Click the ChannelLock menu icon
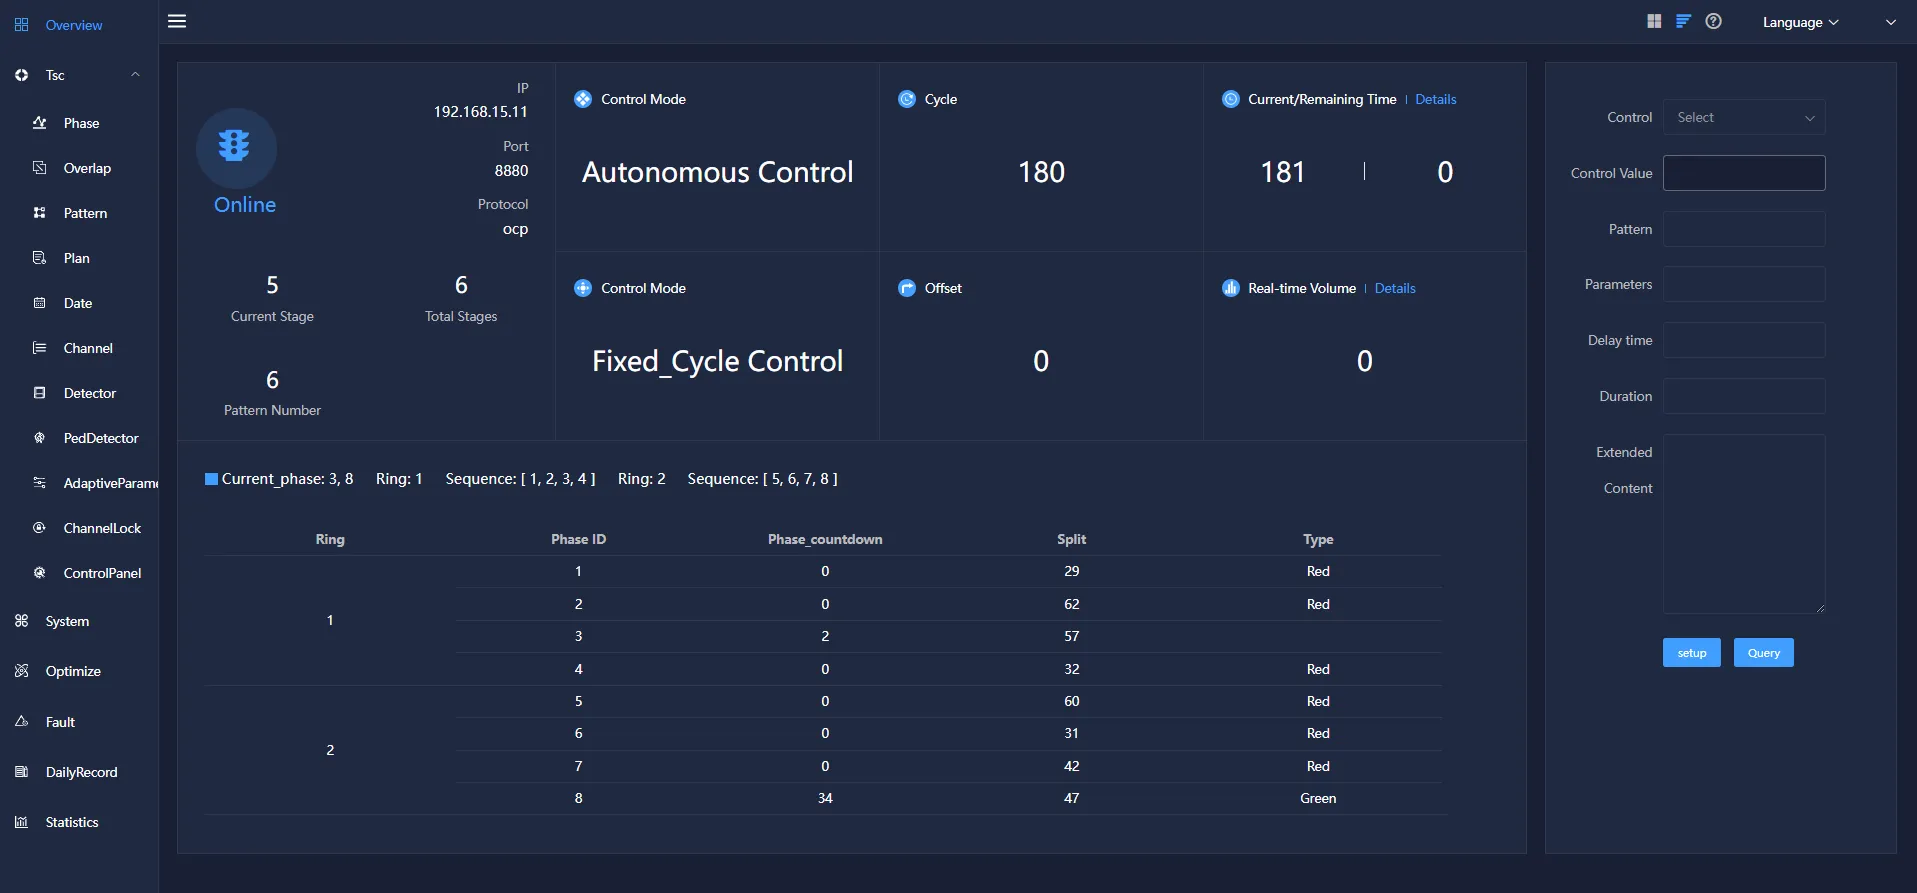 click(40, 528)
